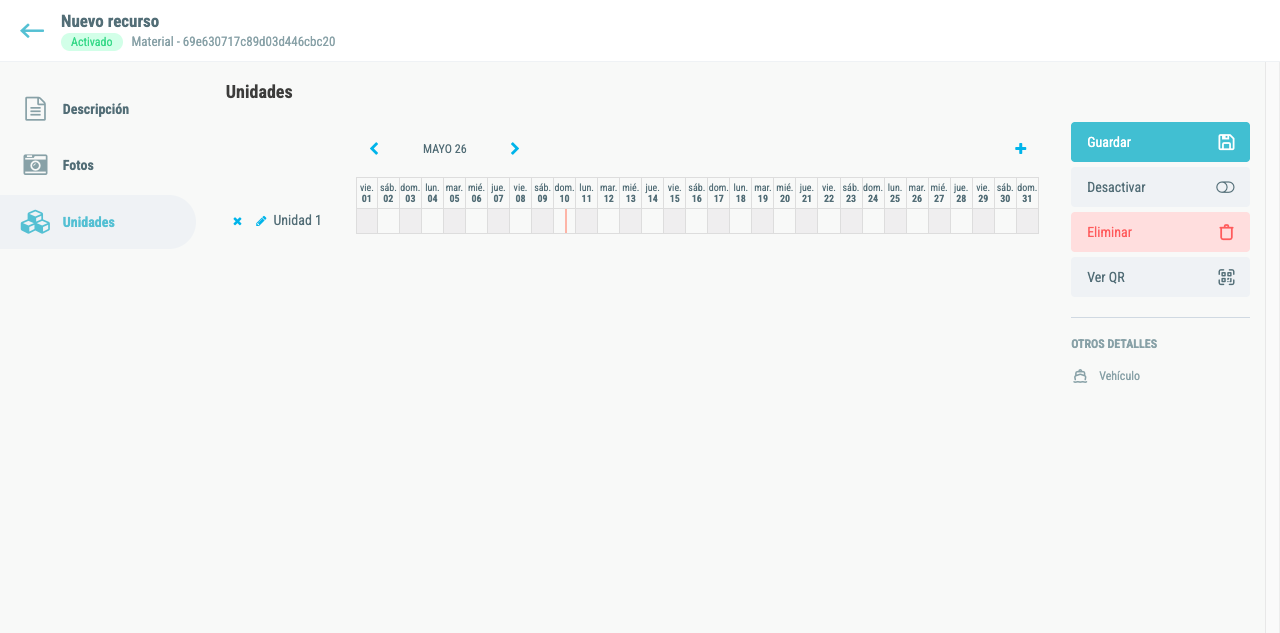Toggle the Desactivar switch
Screen dimensions: 1280x633
tap(1226, 187)
